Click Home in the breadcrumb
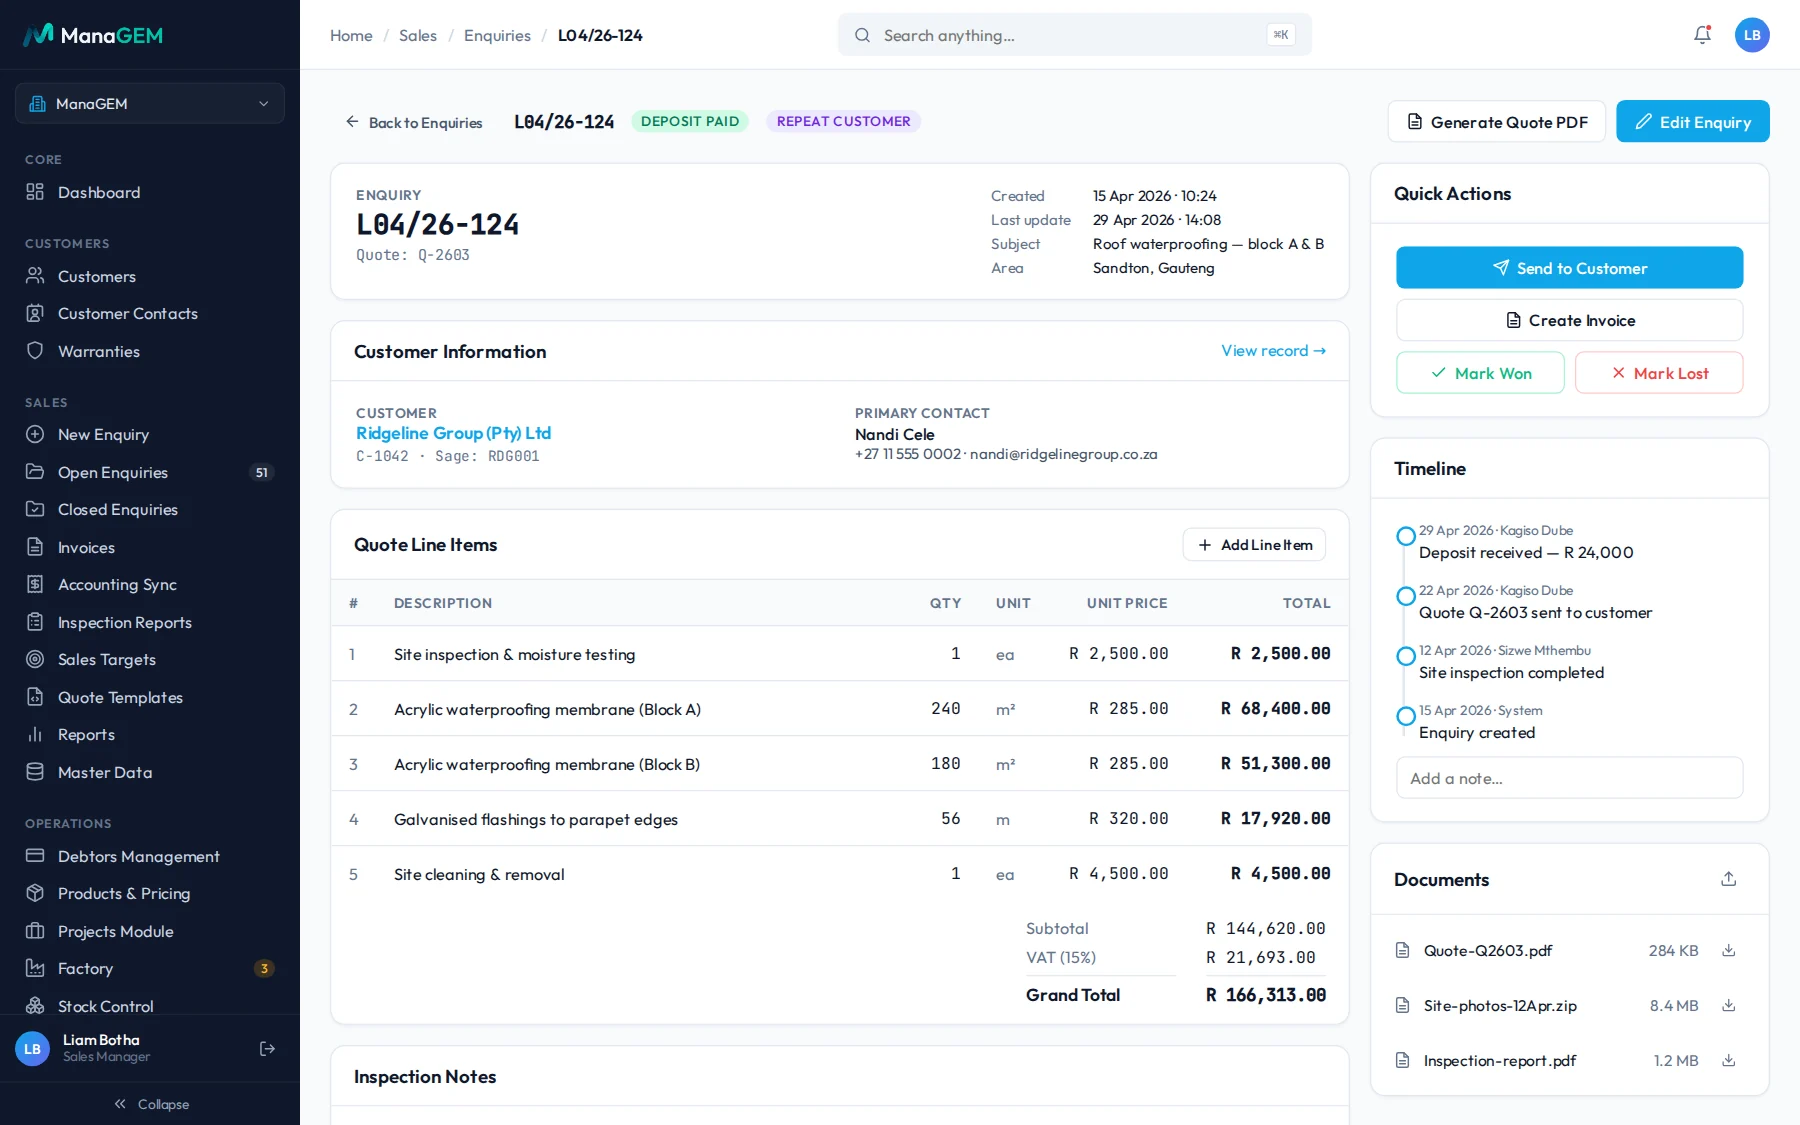Image resolution: width=1800 pixels, height=1125 pixels. (351, 36)
